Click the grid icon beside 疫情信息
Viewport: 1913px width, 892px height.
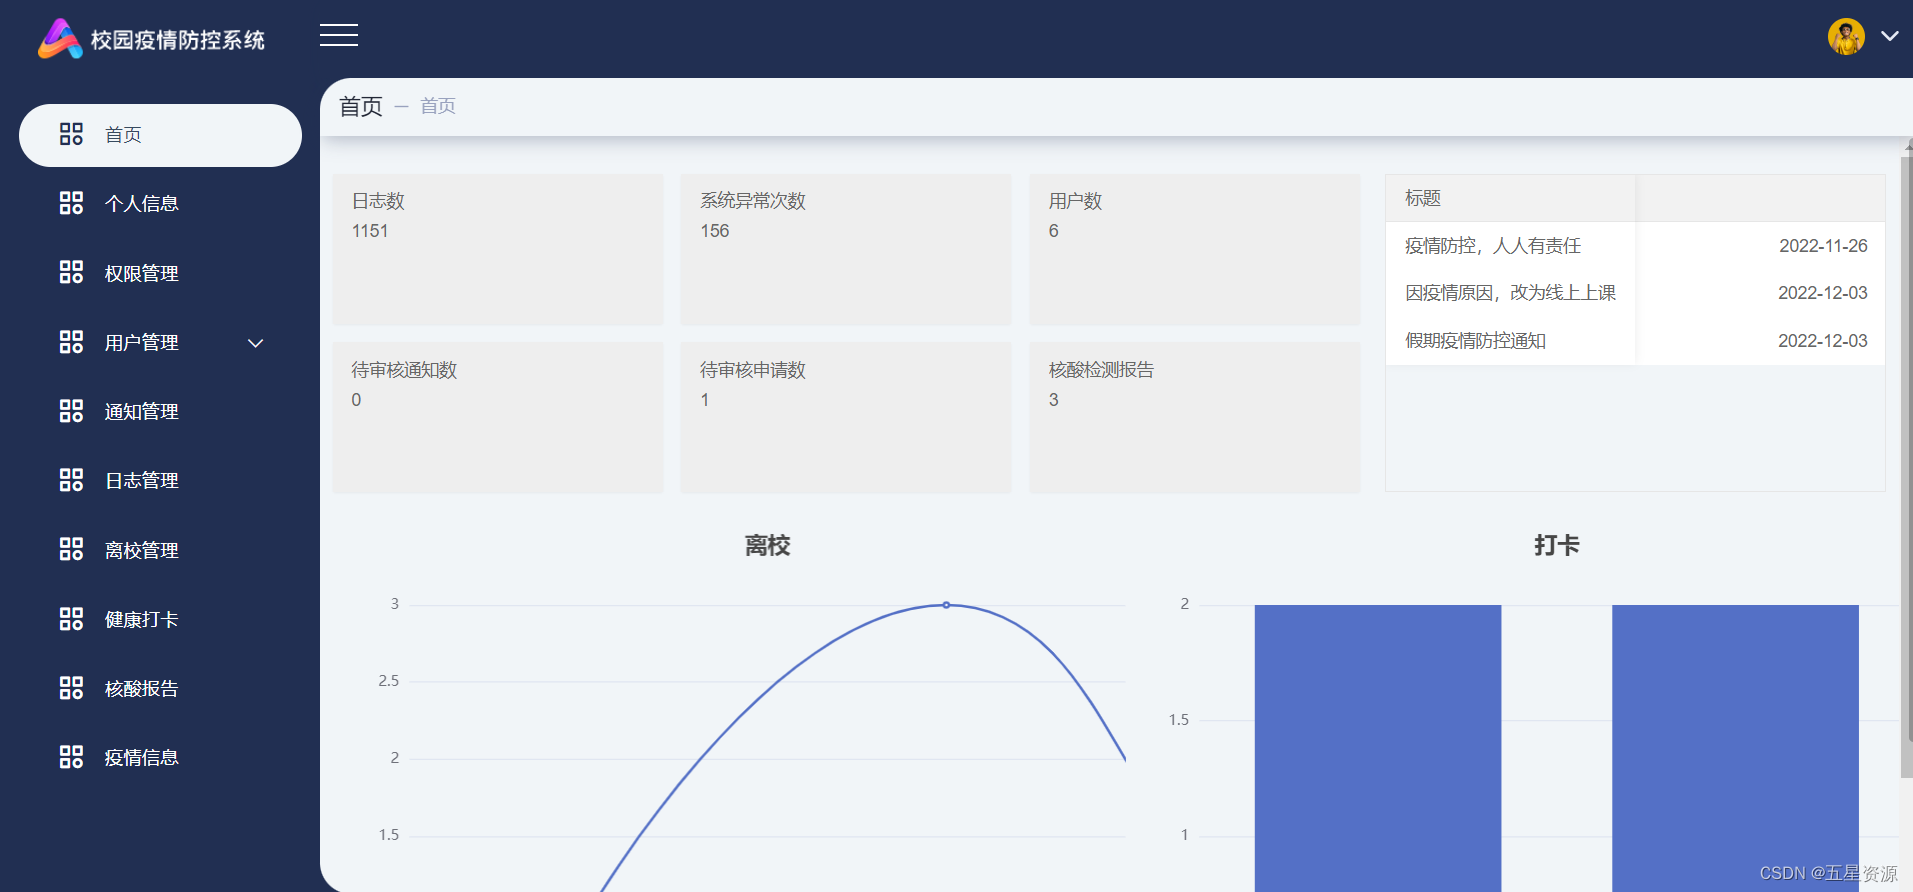(71, 757)
